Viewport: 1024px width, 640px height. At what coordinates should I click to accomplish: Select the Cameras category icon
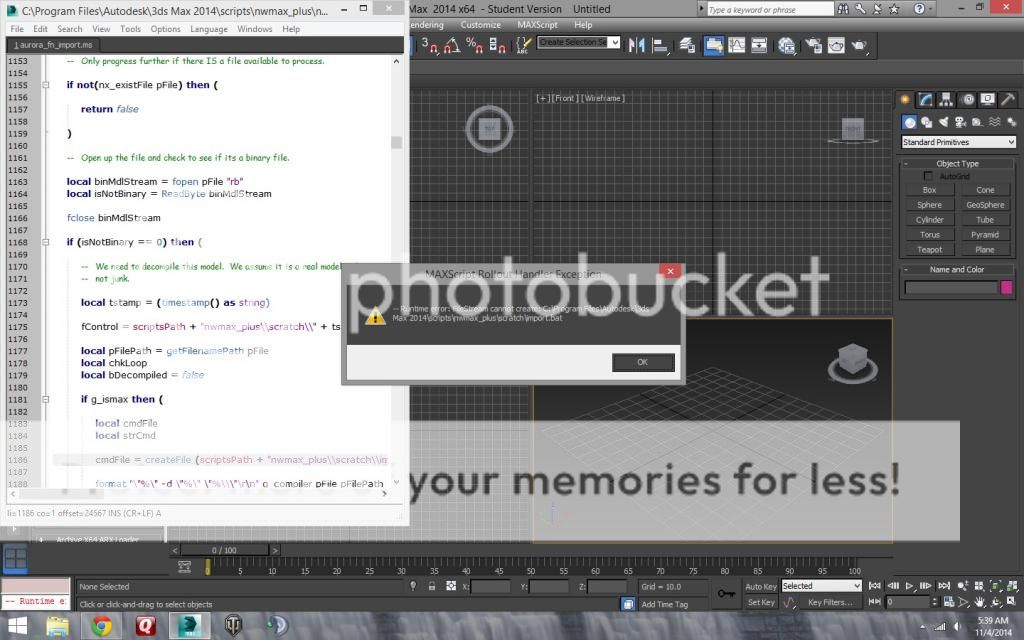961,122
